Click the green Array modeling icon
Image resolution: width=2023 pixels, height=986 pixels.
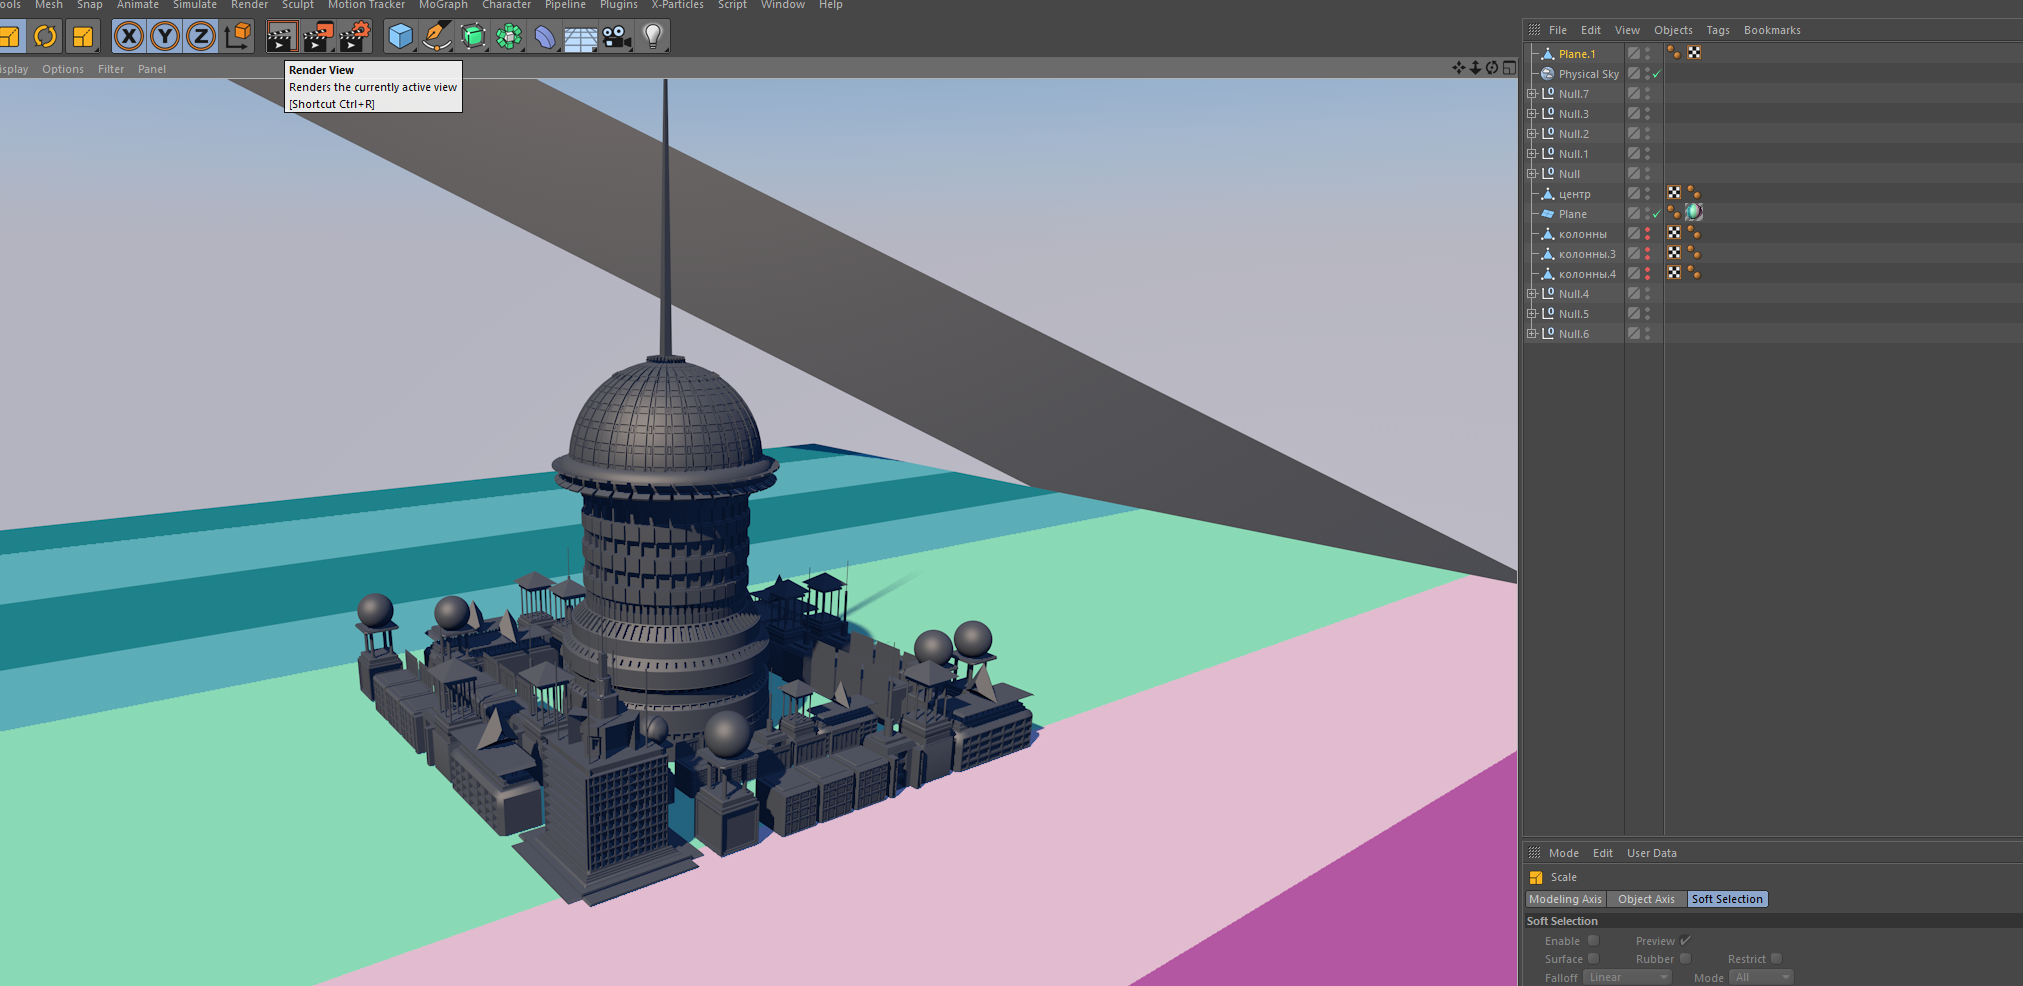(509, 37)
